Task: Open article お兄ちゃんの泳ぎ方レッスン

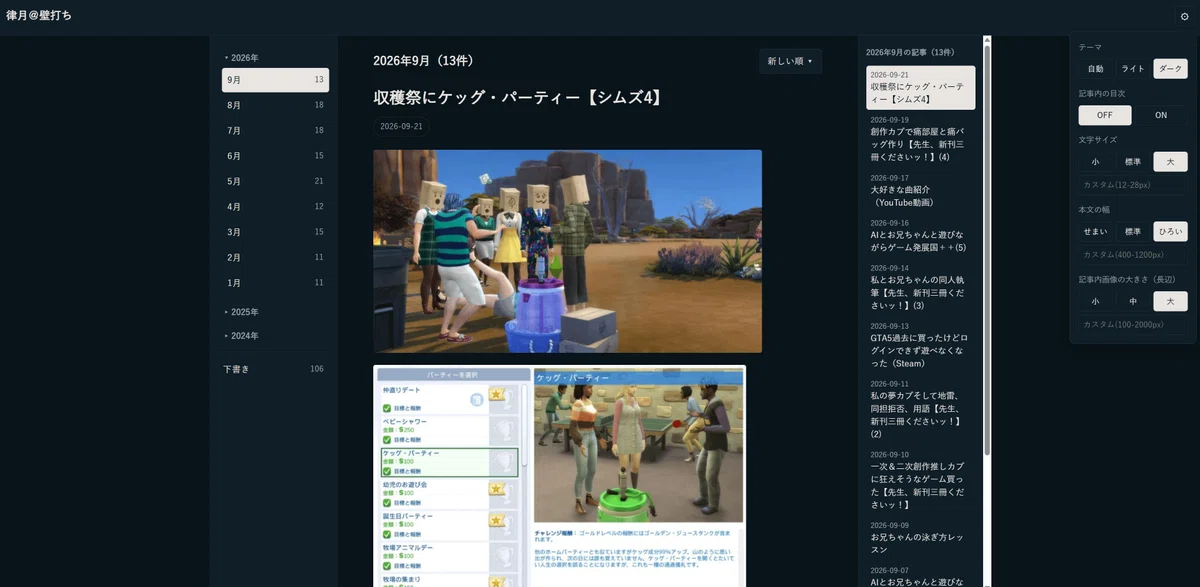Action: coord(920,537)
